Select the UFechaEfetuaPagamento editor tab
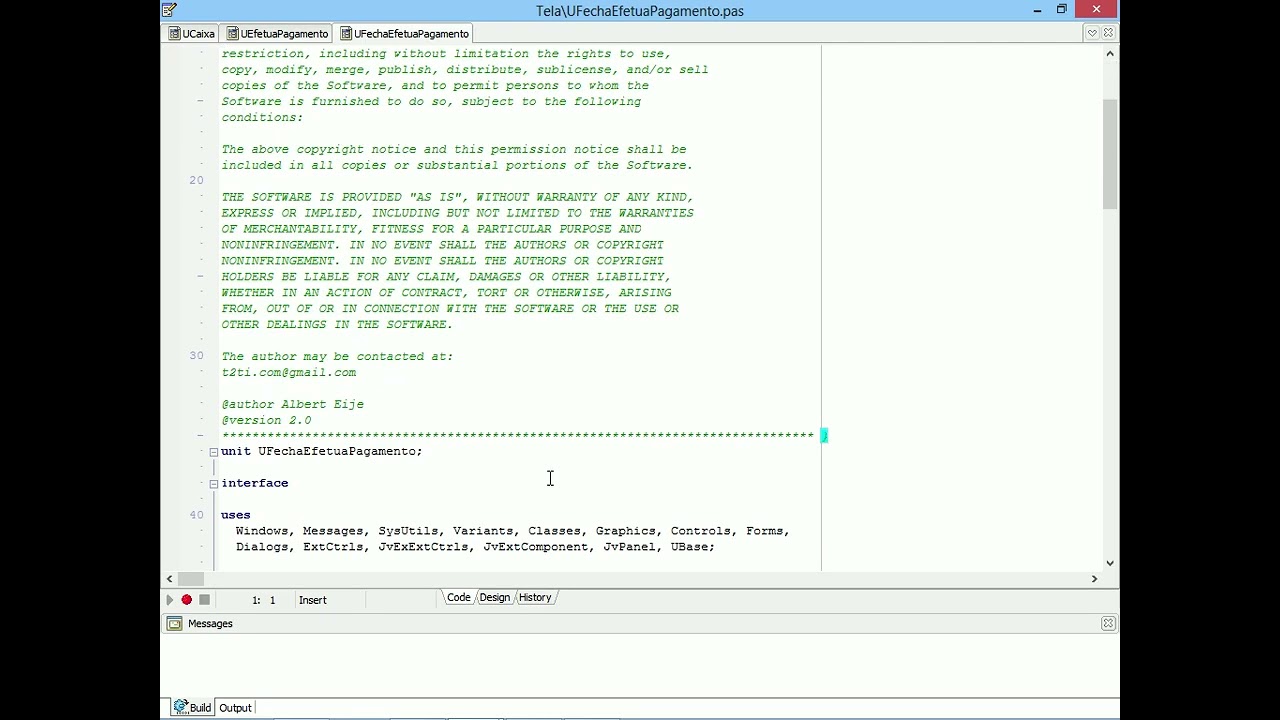The height and width of the screenshot is (720, 1280). [405, 34]
